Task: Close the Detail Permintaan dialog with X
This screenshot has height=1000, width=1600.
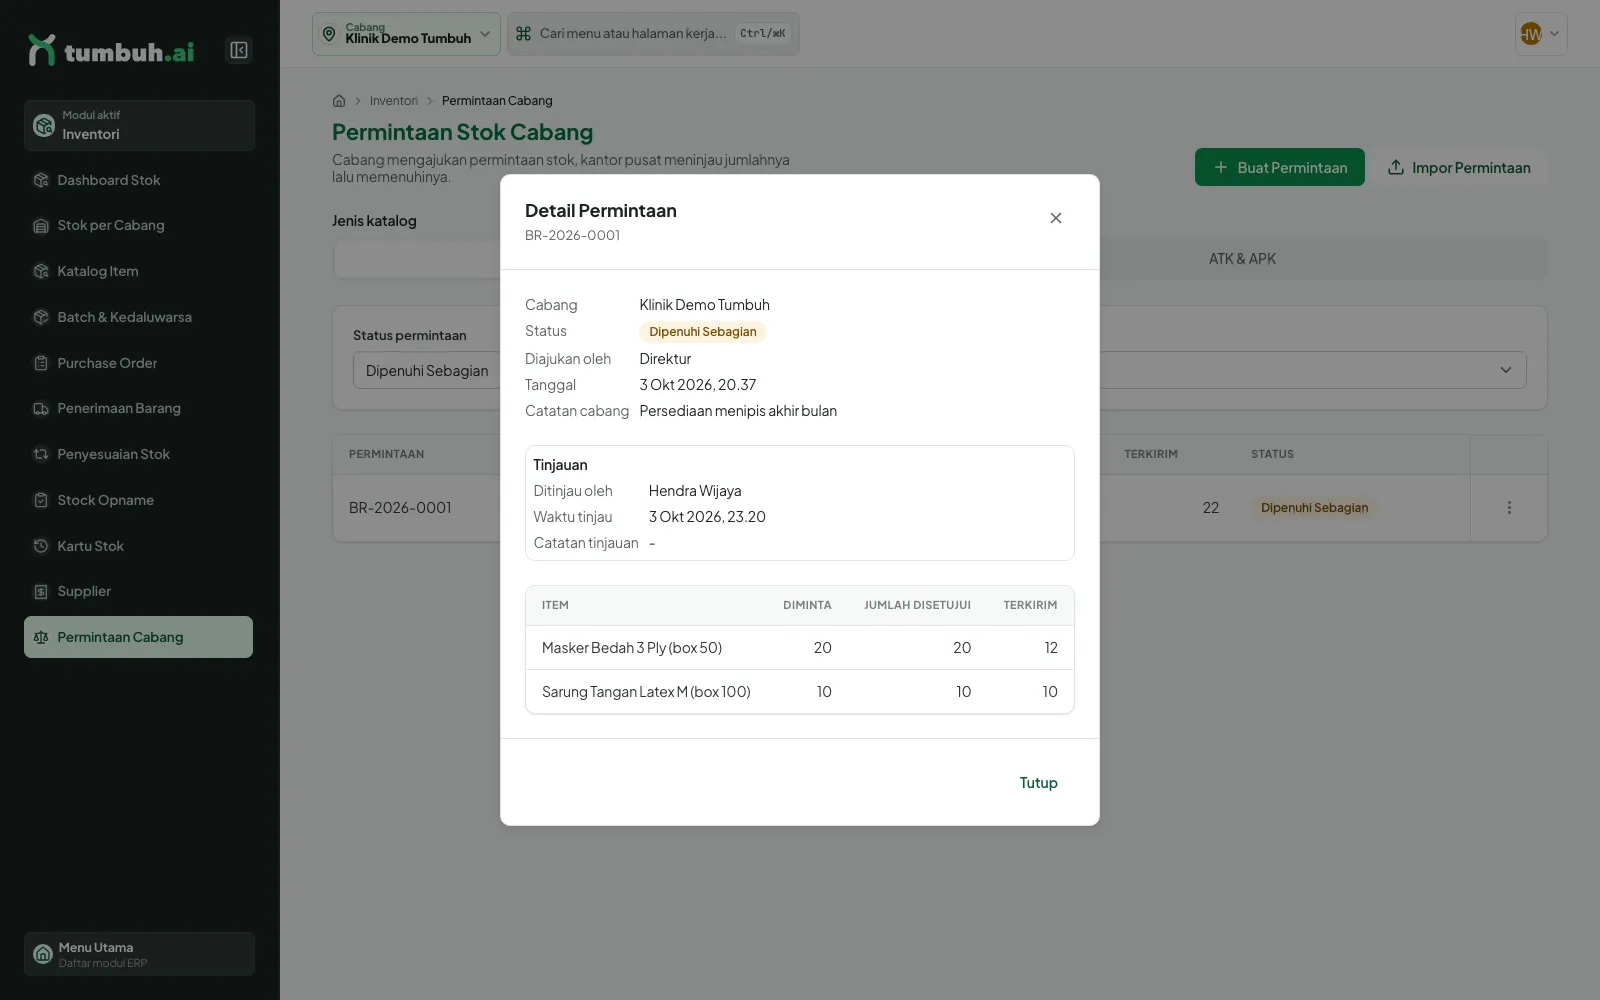Action: click(1056, 218)
